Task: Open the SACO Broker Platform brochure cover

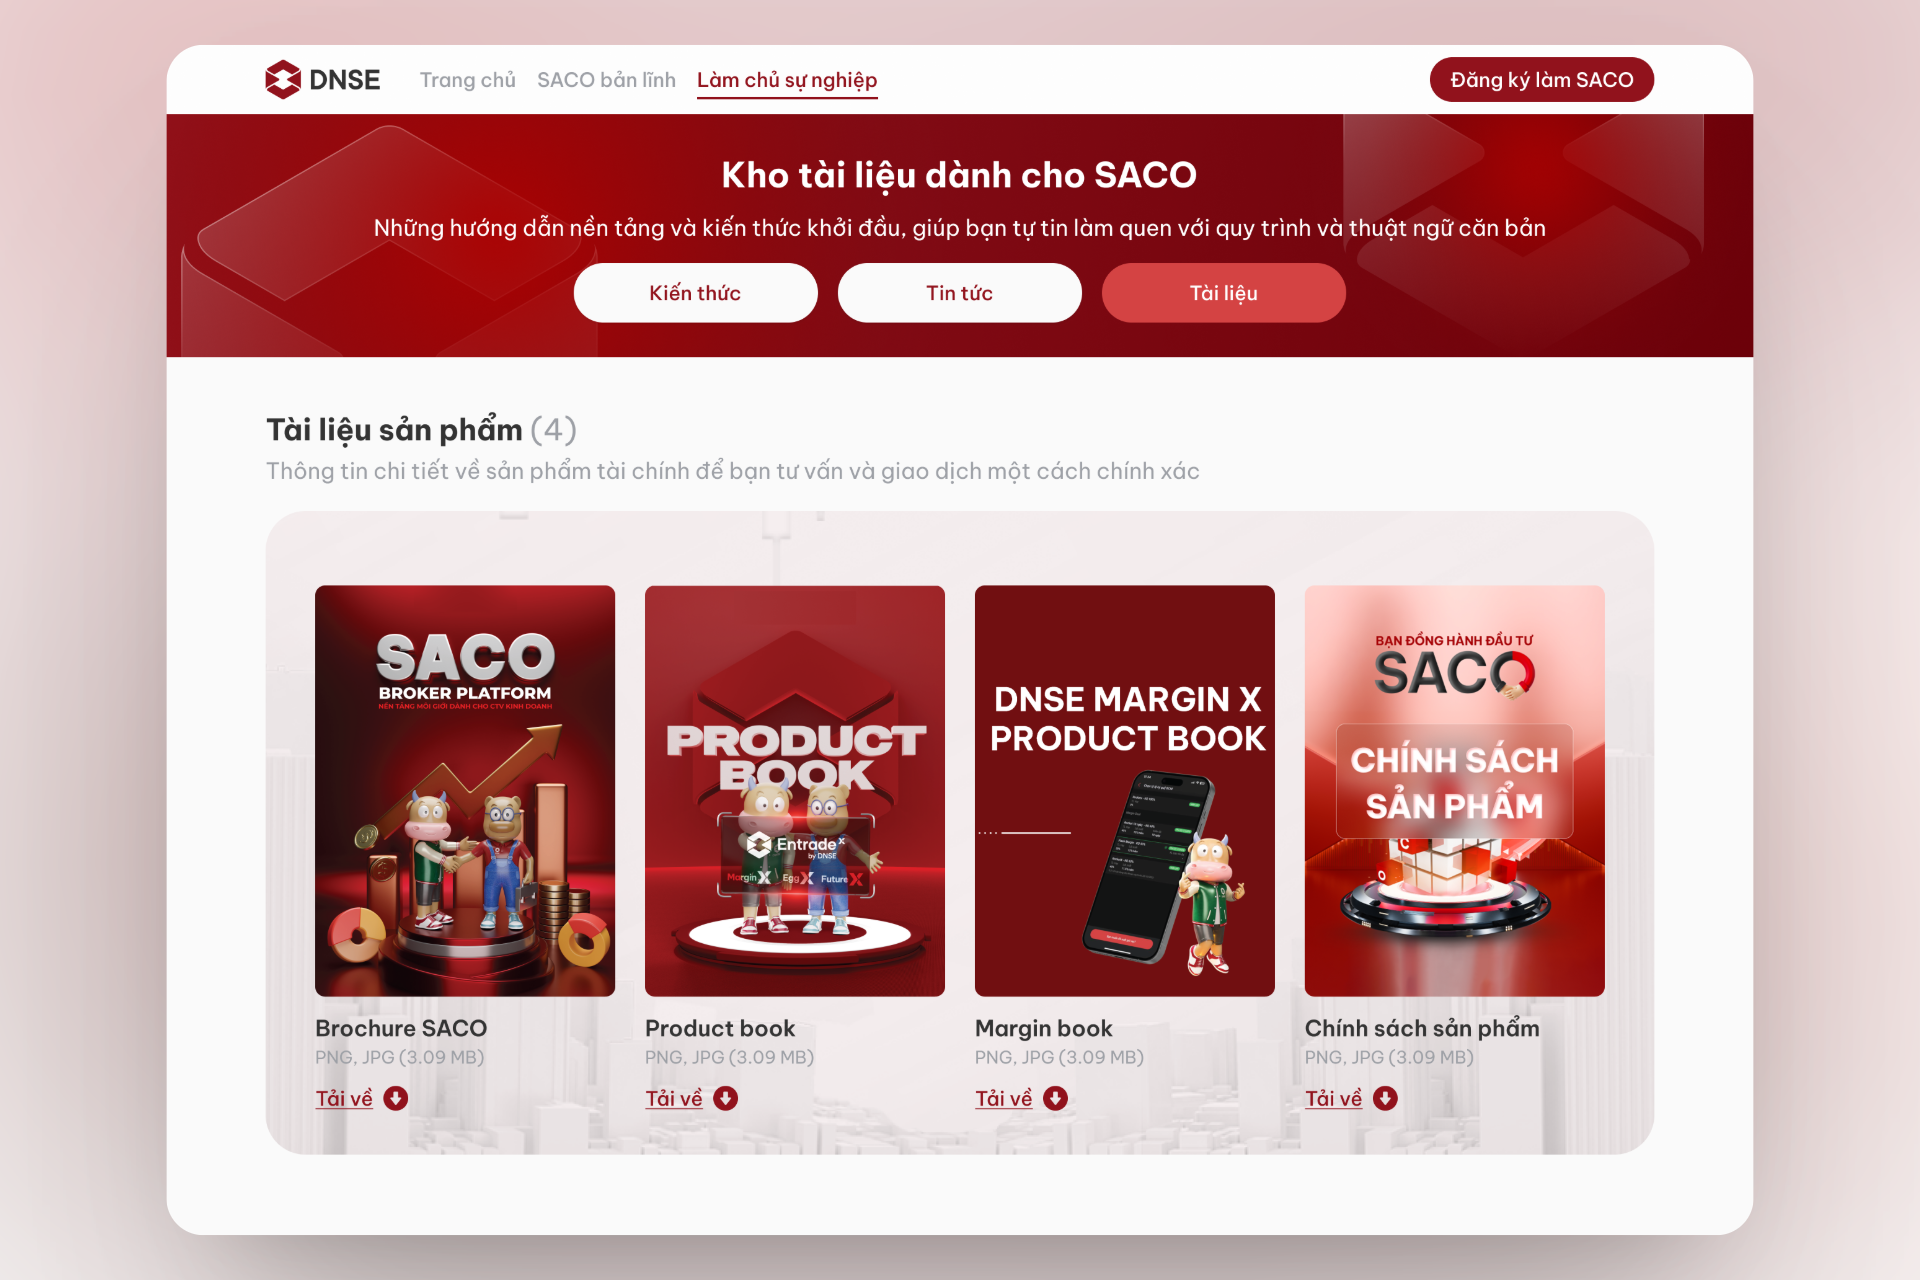Action: [465, 791]
